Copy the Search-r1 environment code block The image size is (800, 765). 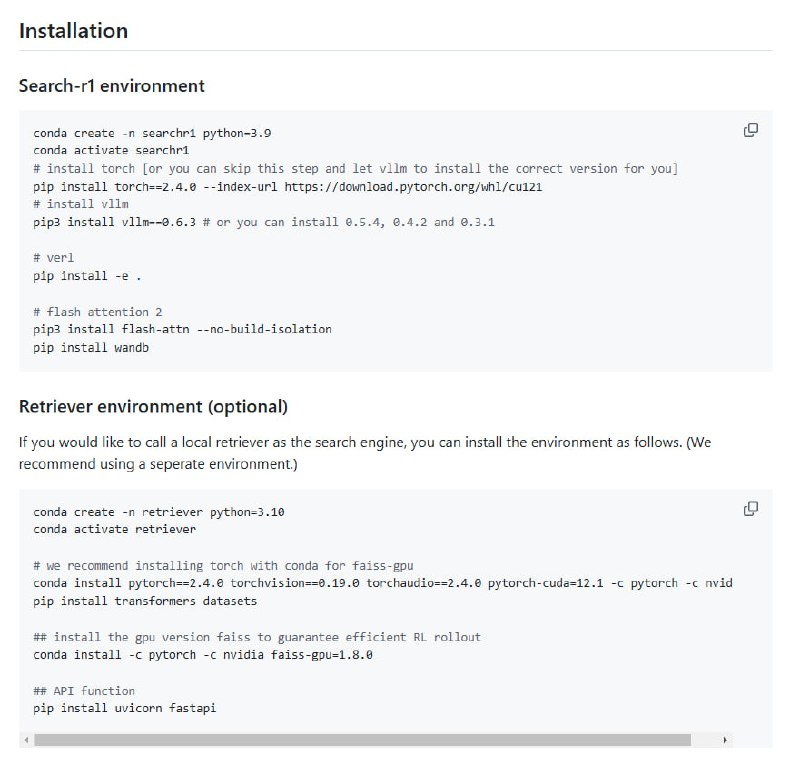(751, 130)
